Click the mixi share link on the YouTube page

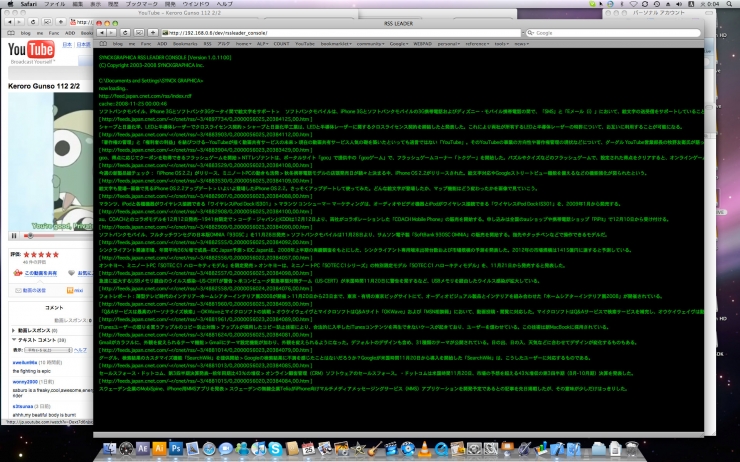75,290
